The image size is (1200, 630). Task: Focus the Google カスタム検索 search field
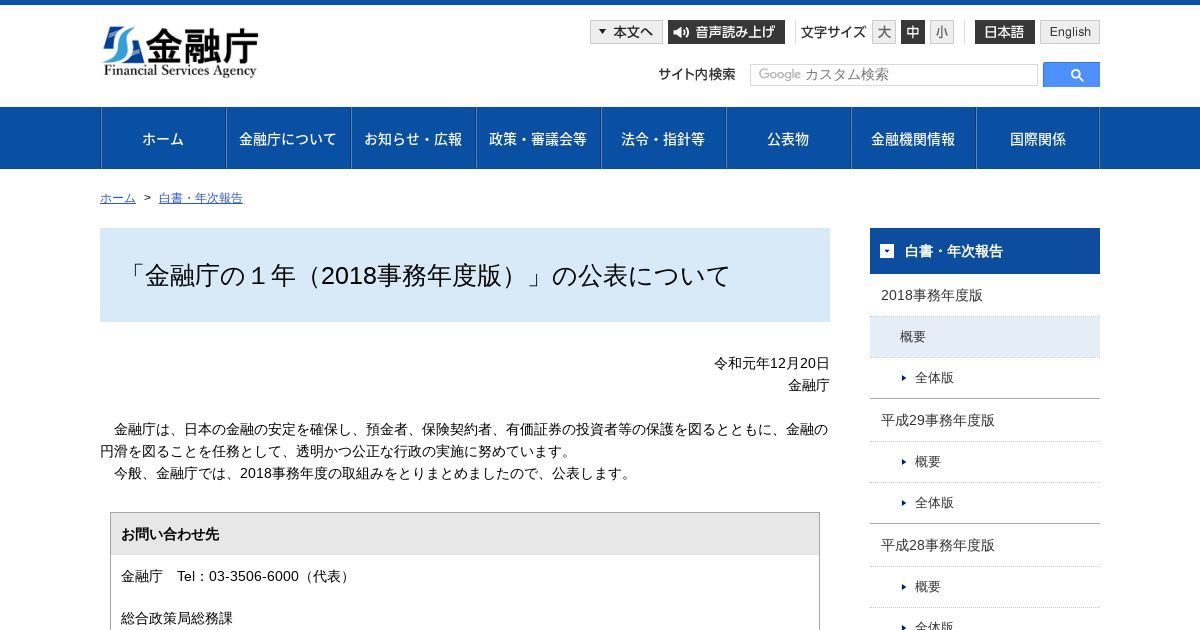pyautogui.click(x=894, y=75)
